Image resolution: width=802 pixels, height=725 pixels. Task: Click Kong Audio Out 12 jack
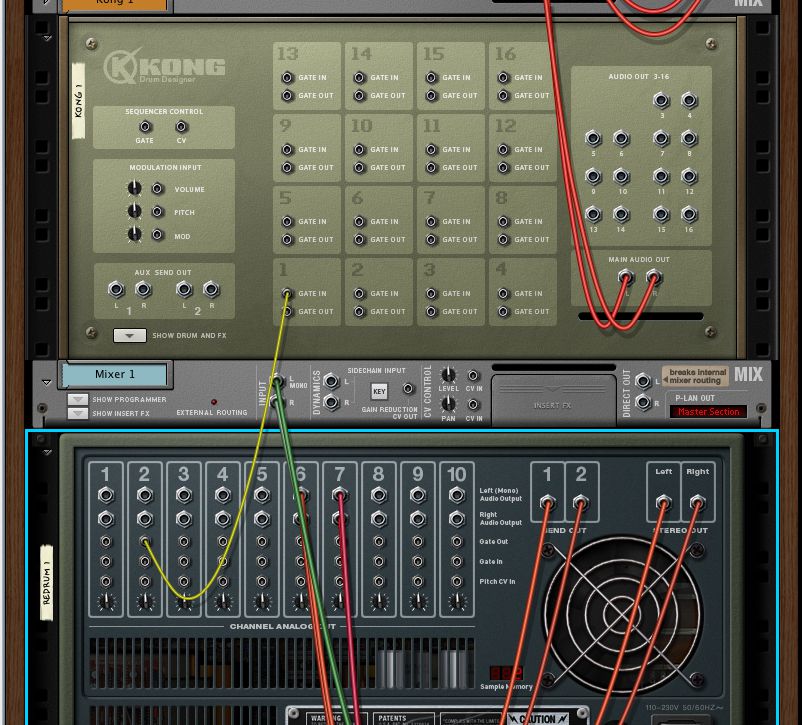coord(689,177)
